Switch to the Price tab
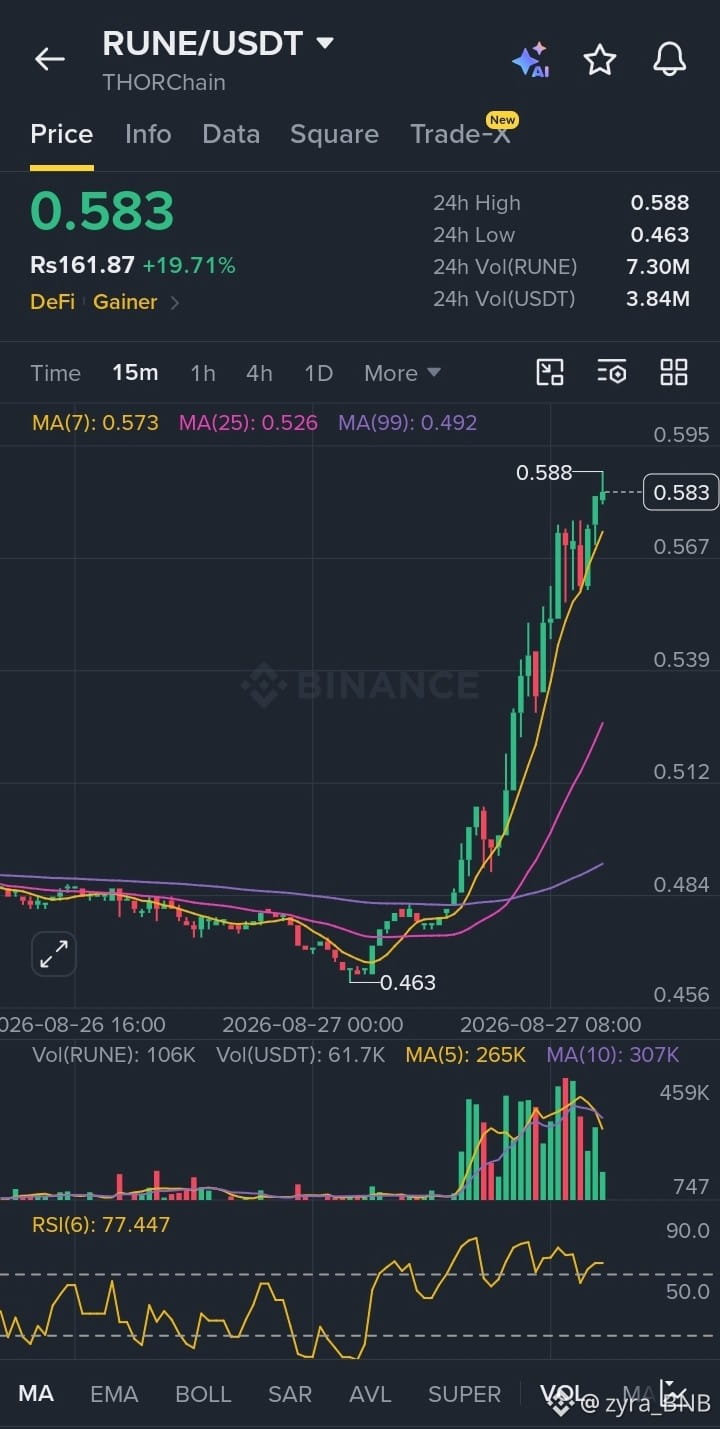 click(62, 134)
